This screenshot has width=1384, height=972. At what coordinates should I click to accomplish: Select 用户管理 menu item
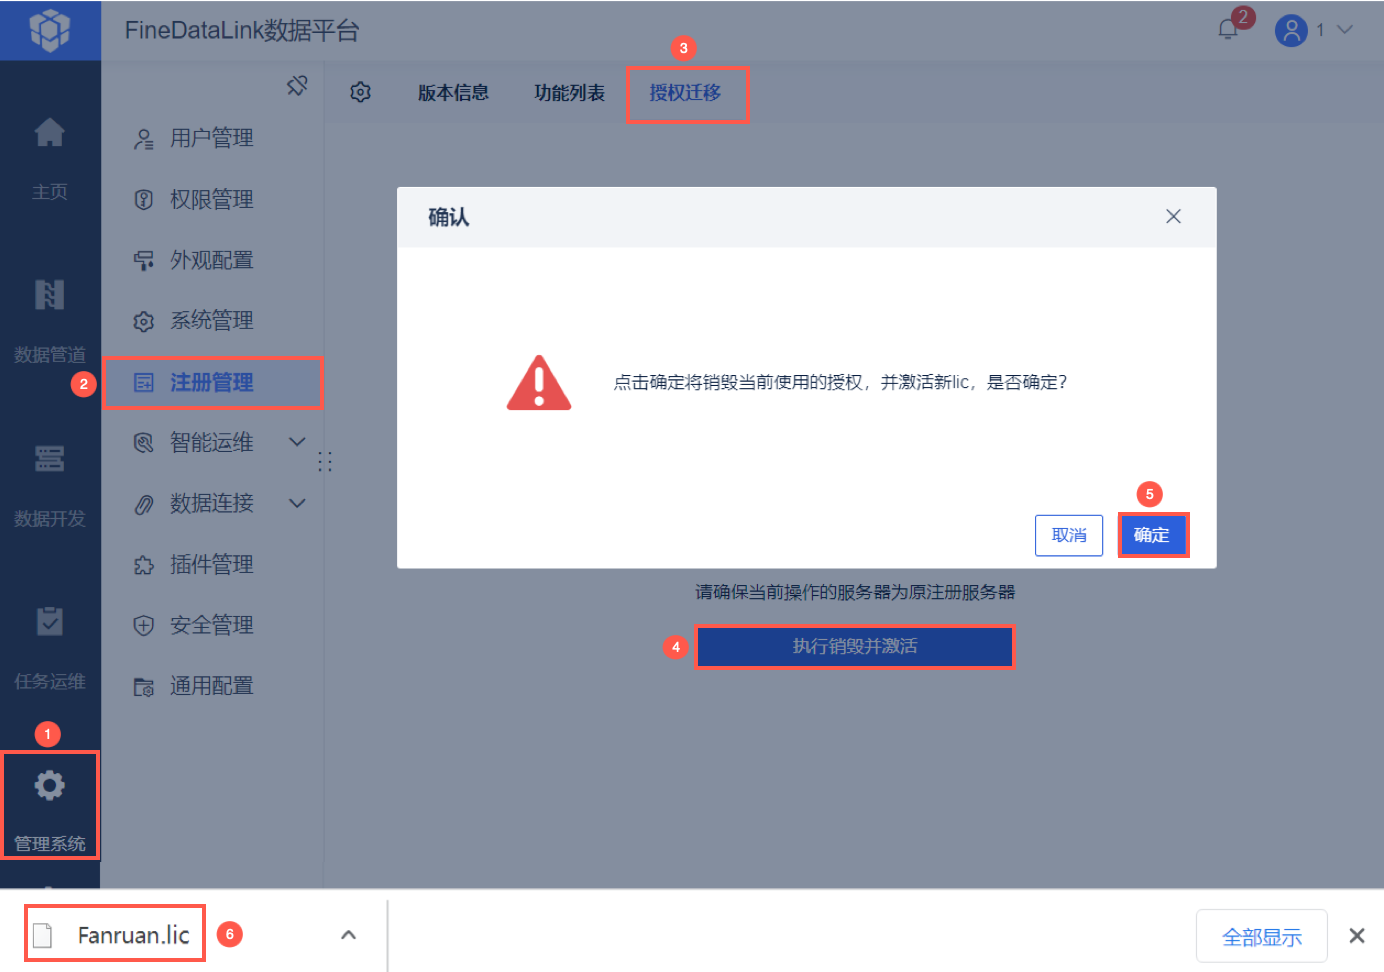pos(212,138)
